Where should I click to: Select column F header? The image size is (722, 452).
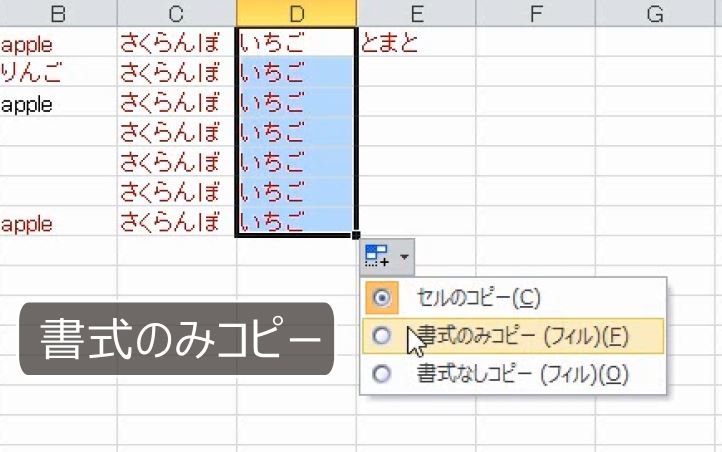536,13
